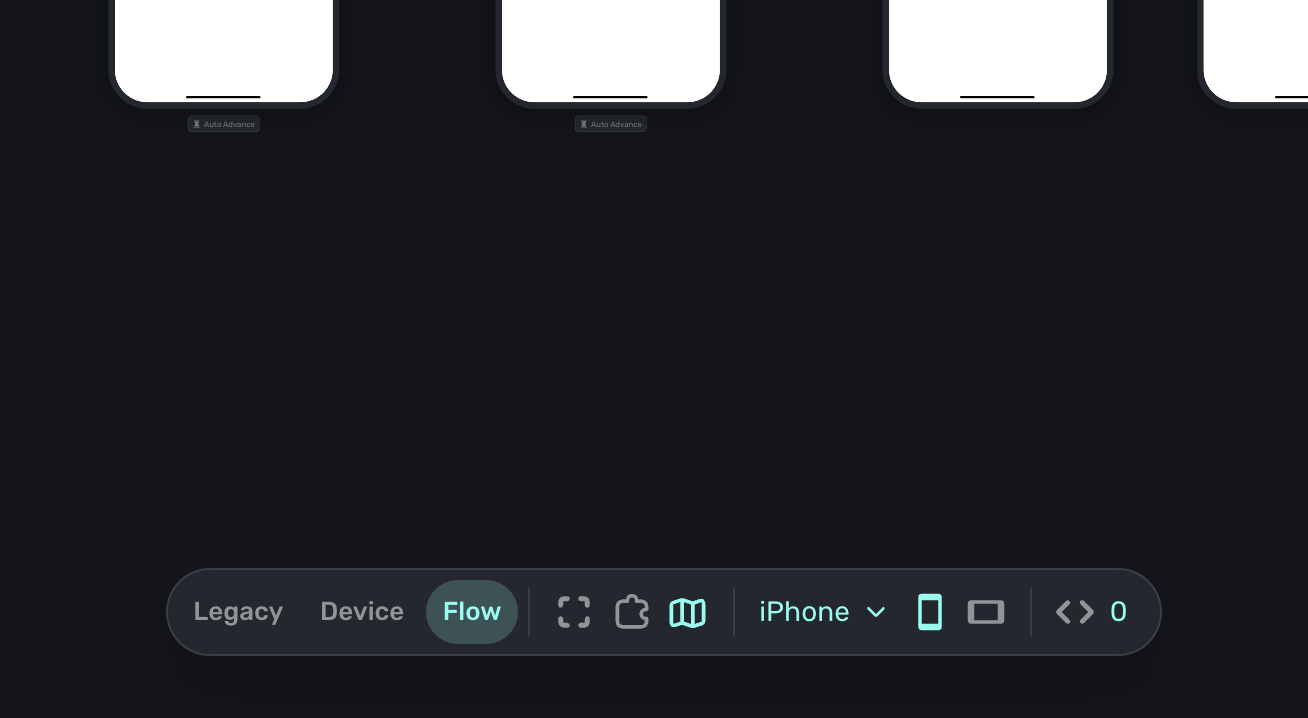The image size is (1308, 718).
Task: Click the home indicator bar on third phone
Action: coord(997,97)
